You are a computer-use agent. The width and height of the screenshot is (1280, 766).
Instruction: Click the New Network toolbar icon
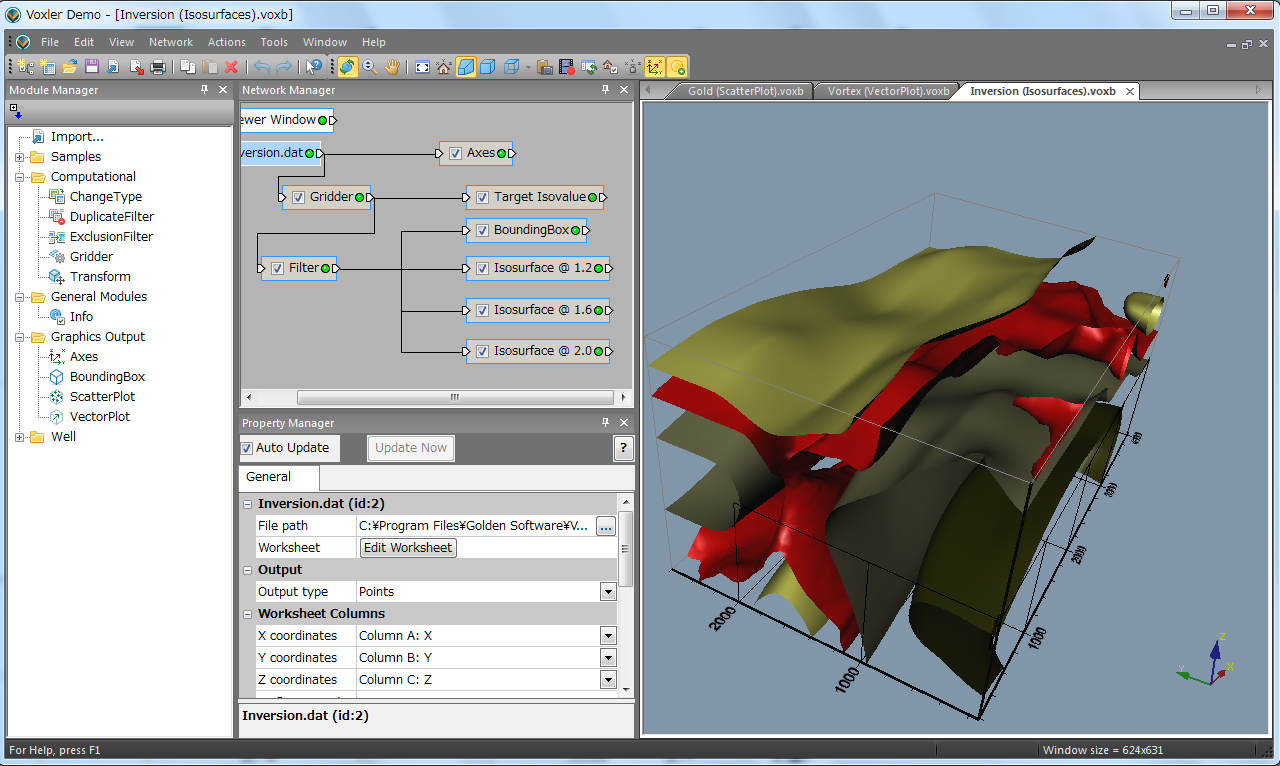point(25,67)
